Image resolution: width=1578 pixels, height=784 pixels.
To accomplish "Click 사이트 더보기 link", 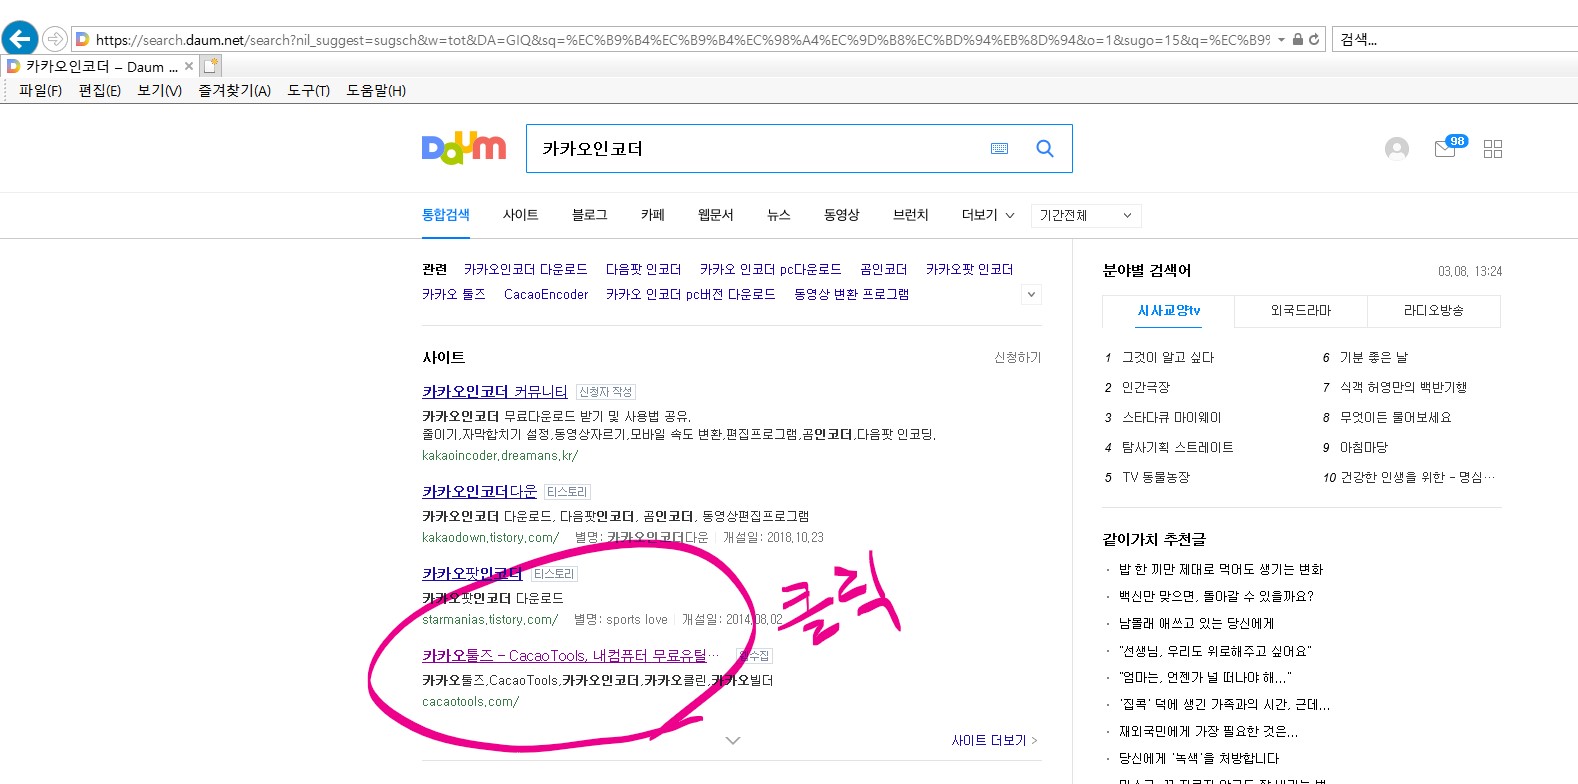I will pyautogui.click(x=994, y=740).
